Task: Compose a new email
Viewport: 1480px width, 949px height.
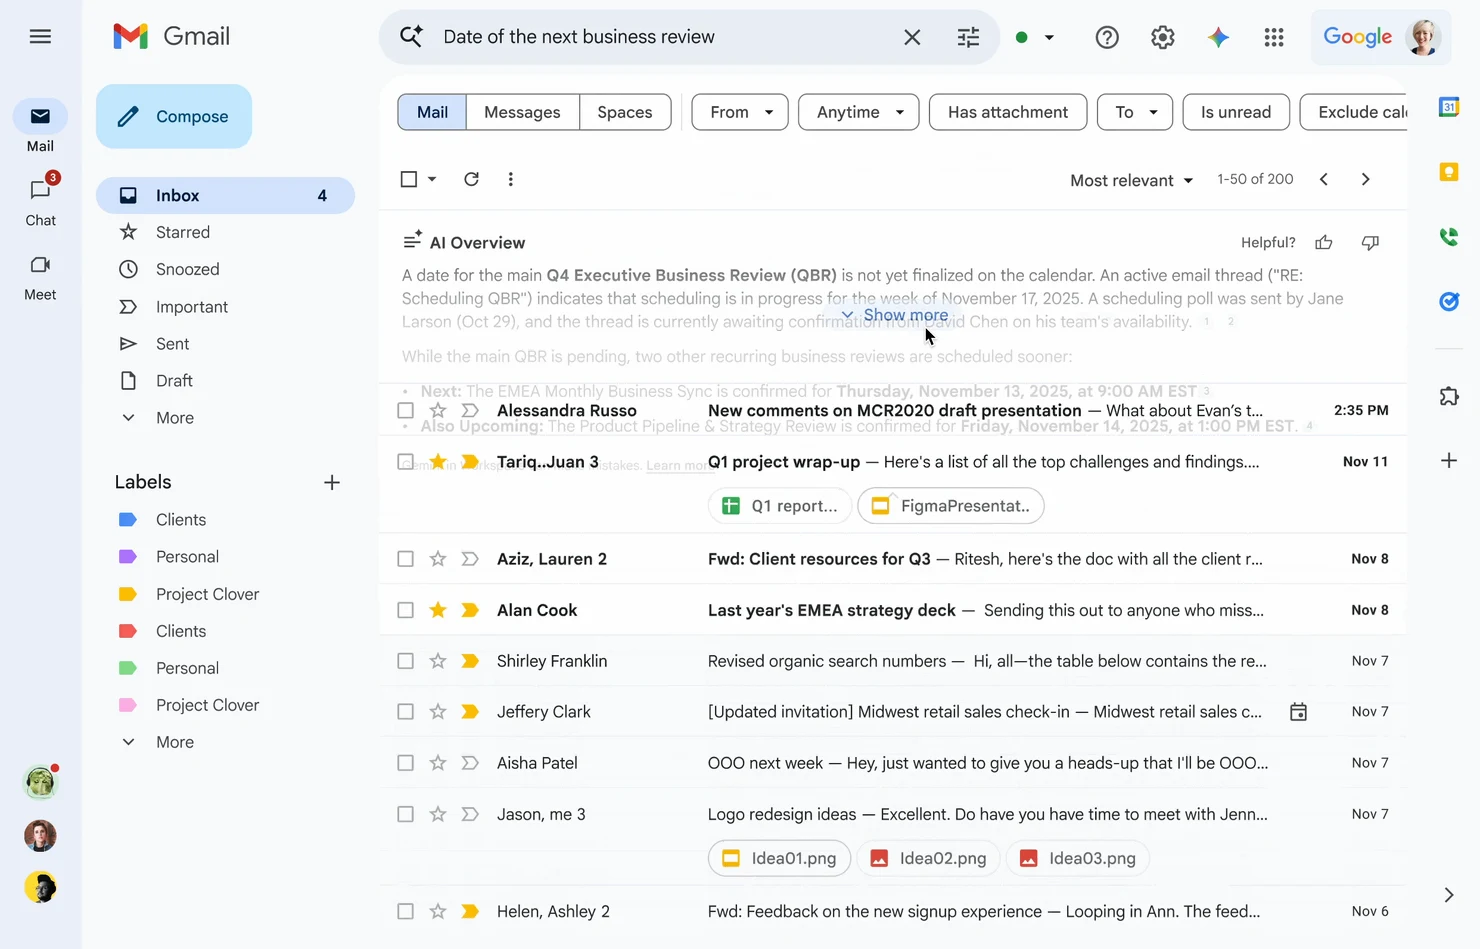Action: [174, 116]
